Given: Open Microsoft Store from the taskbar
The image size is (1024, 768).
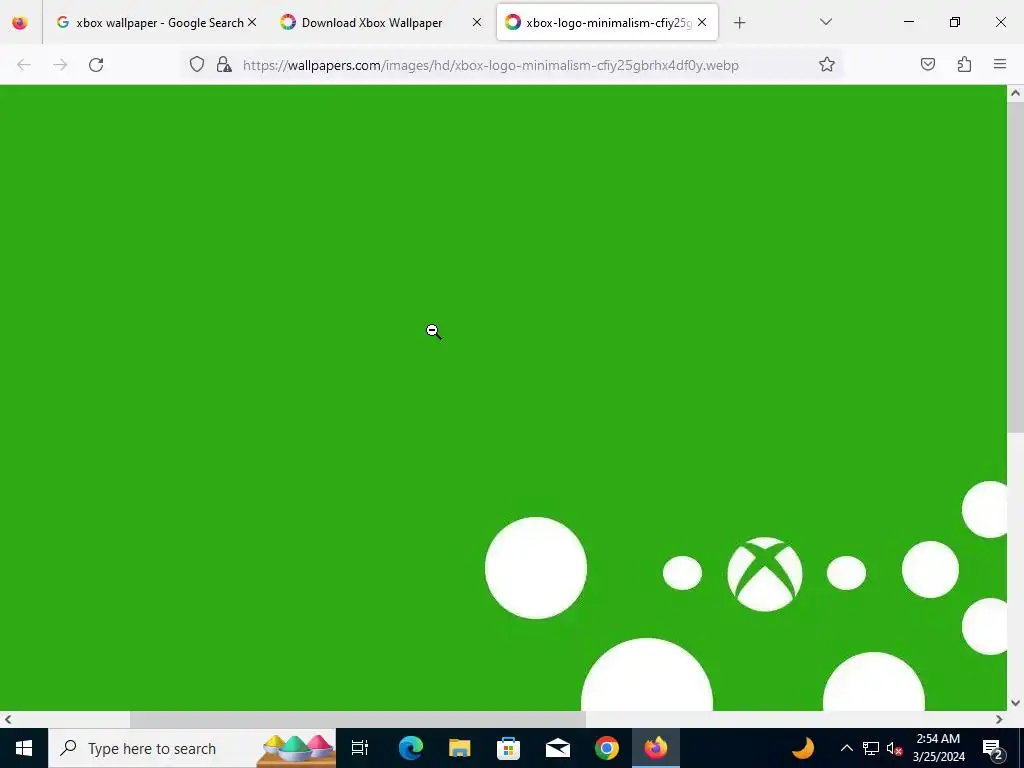Looking at the screenshot, I should [x=509, y=748].
